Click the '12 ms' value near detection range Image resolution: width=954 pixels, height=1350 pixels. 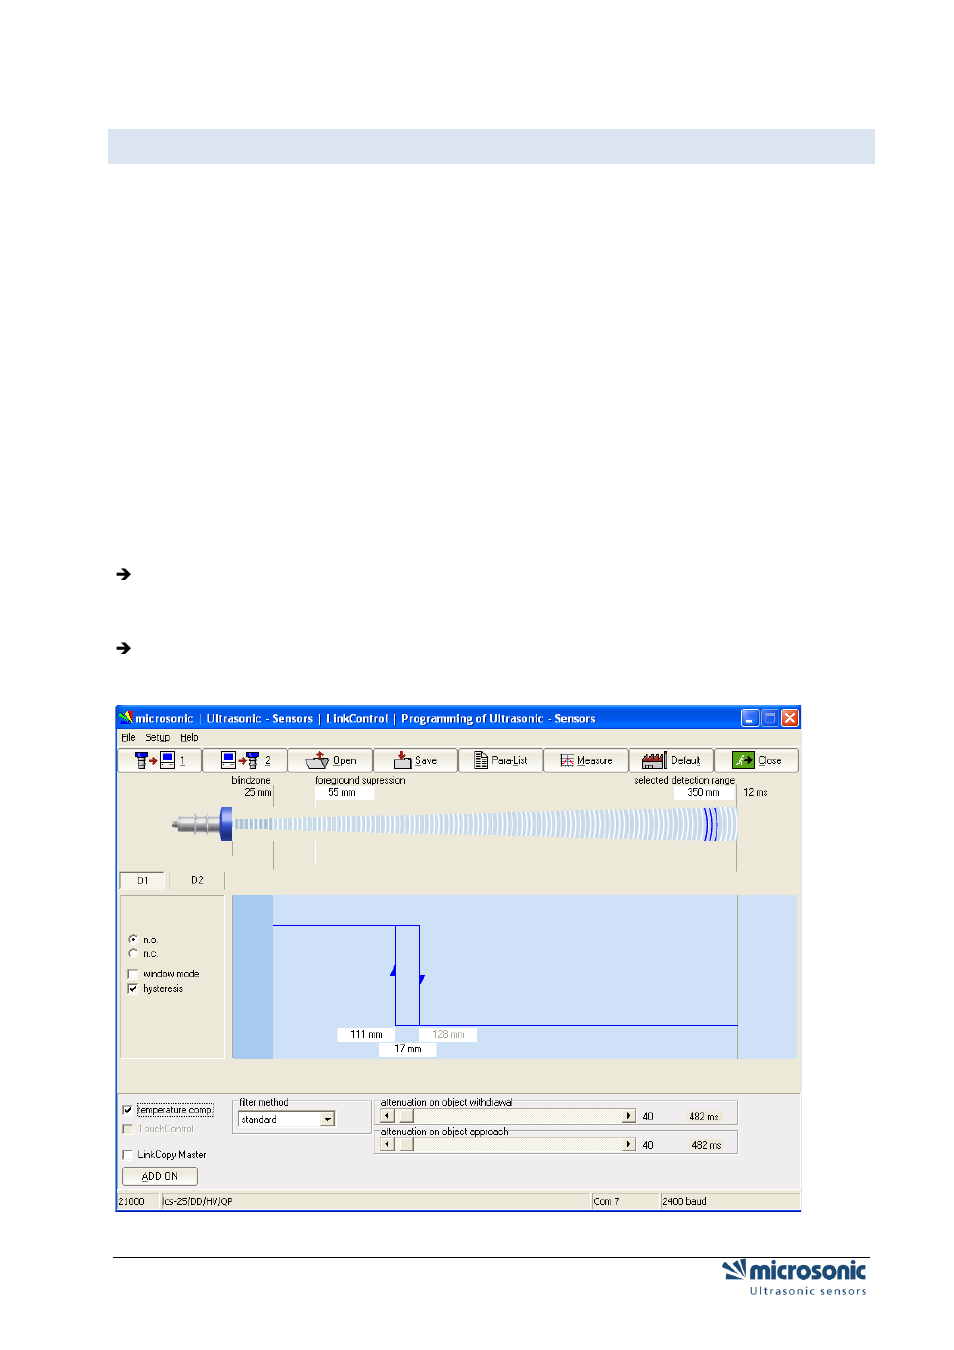pos(755,792)
